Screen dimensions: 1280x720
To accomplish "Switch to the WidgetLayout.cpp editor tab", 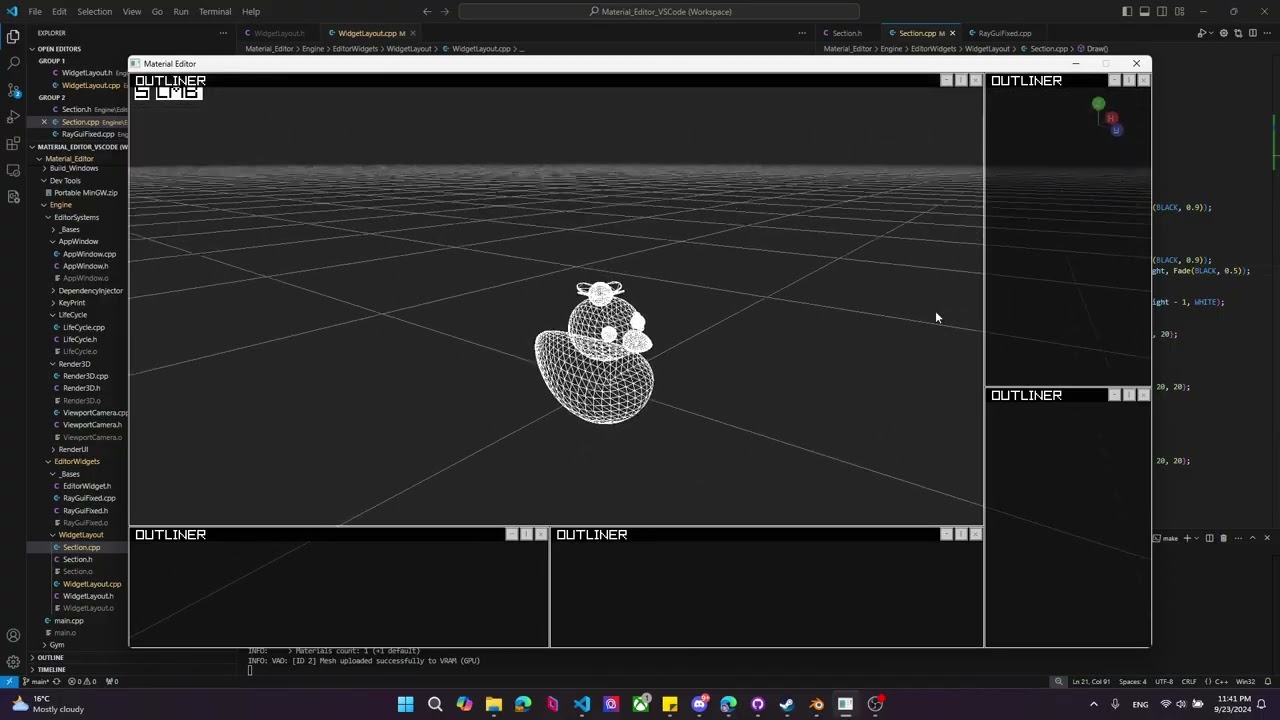I will [370, 33].
